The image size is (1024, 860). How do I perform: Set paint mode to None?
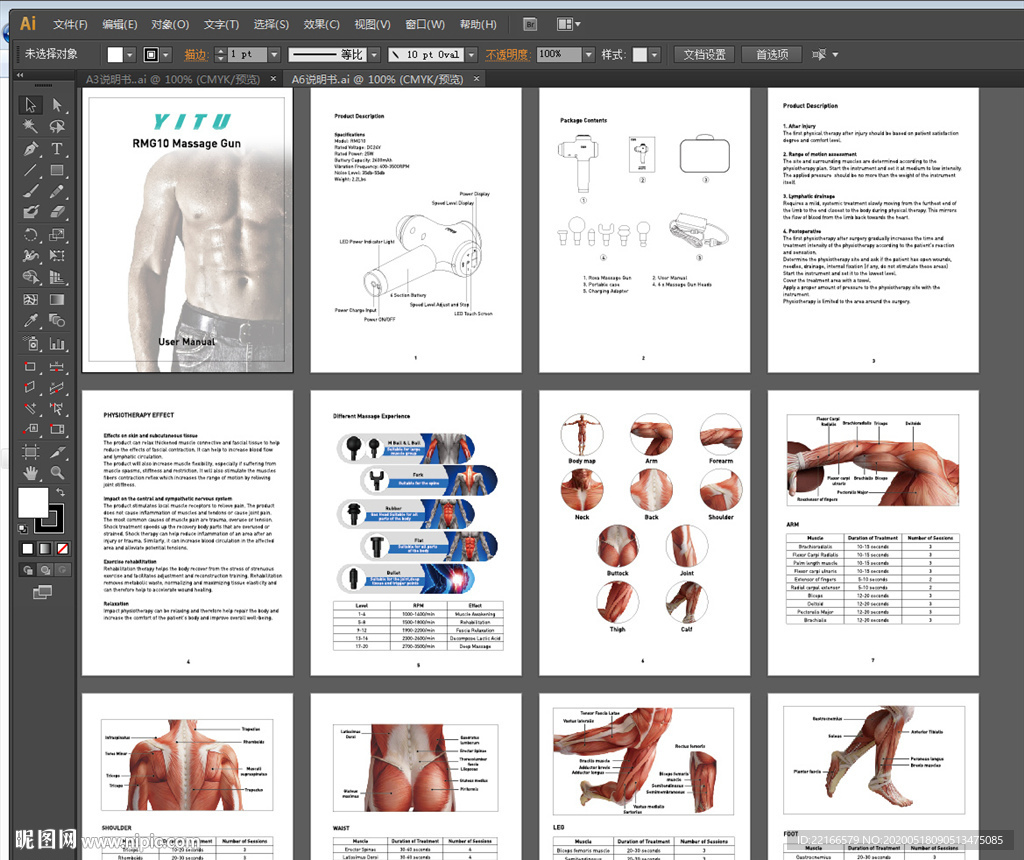63,549
